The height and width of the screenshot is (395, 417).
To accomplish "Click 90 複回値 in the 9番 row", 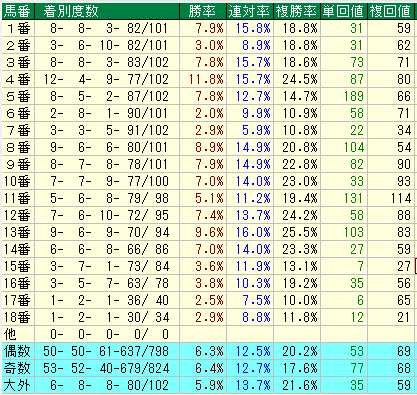I will tap(404, 164).
